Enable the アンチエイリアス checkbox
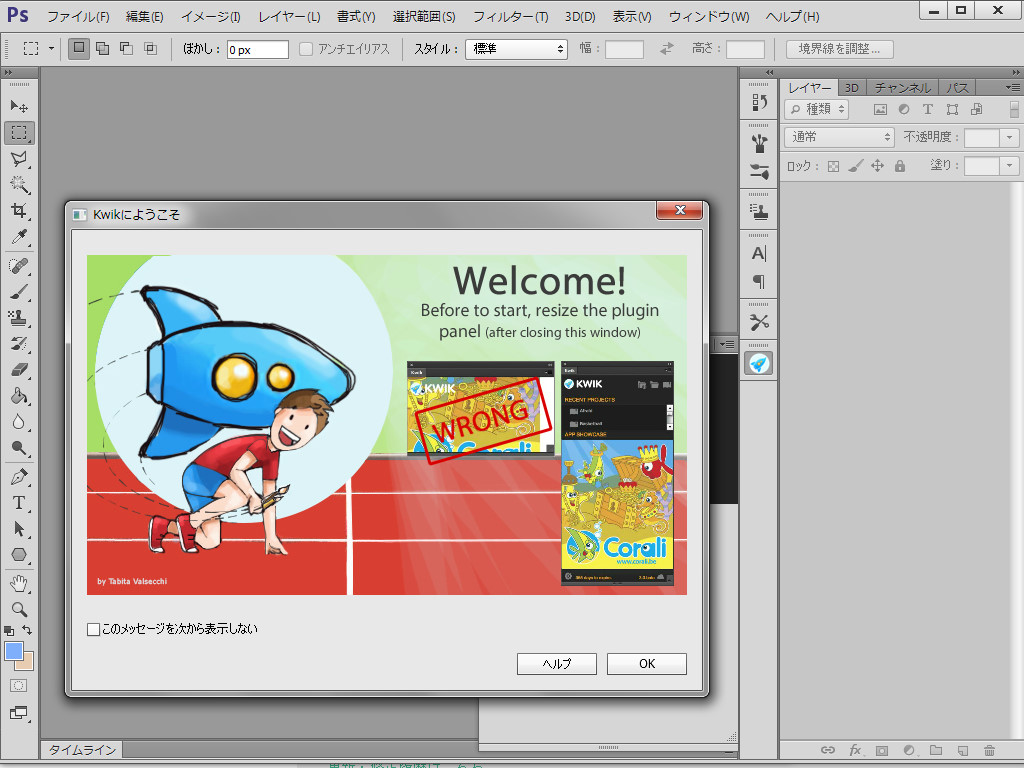This screenshot has height=768, width=1024. [306, 49]
